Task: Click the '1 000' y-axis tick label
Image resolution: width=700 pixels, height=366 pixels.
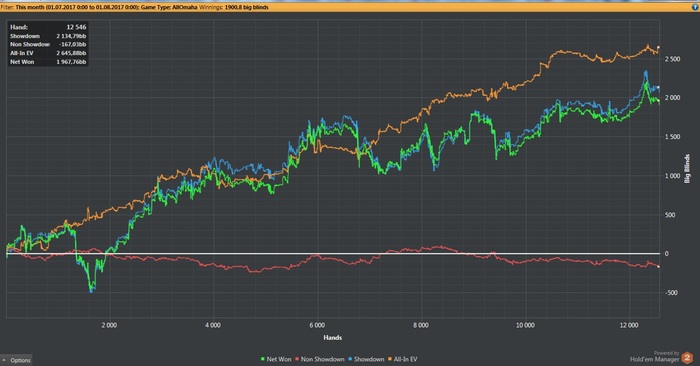Action: [672, 176]
